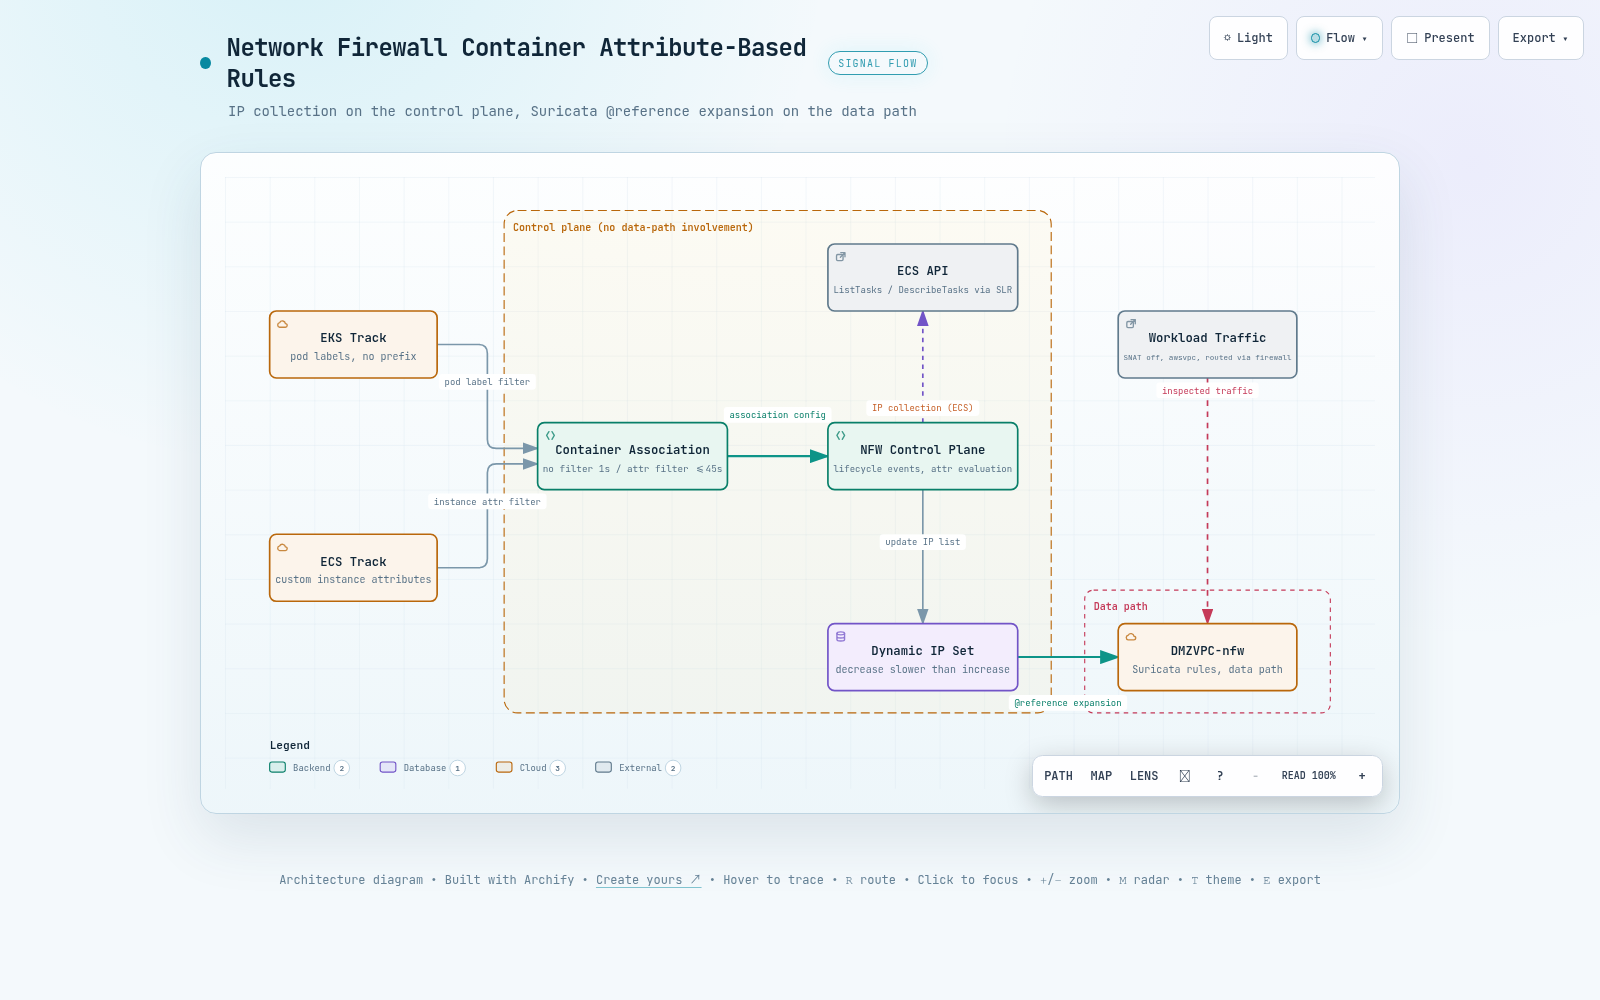Toggle the External legend filter
Viewport: 1600px width, 1000px height.
638,768
